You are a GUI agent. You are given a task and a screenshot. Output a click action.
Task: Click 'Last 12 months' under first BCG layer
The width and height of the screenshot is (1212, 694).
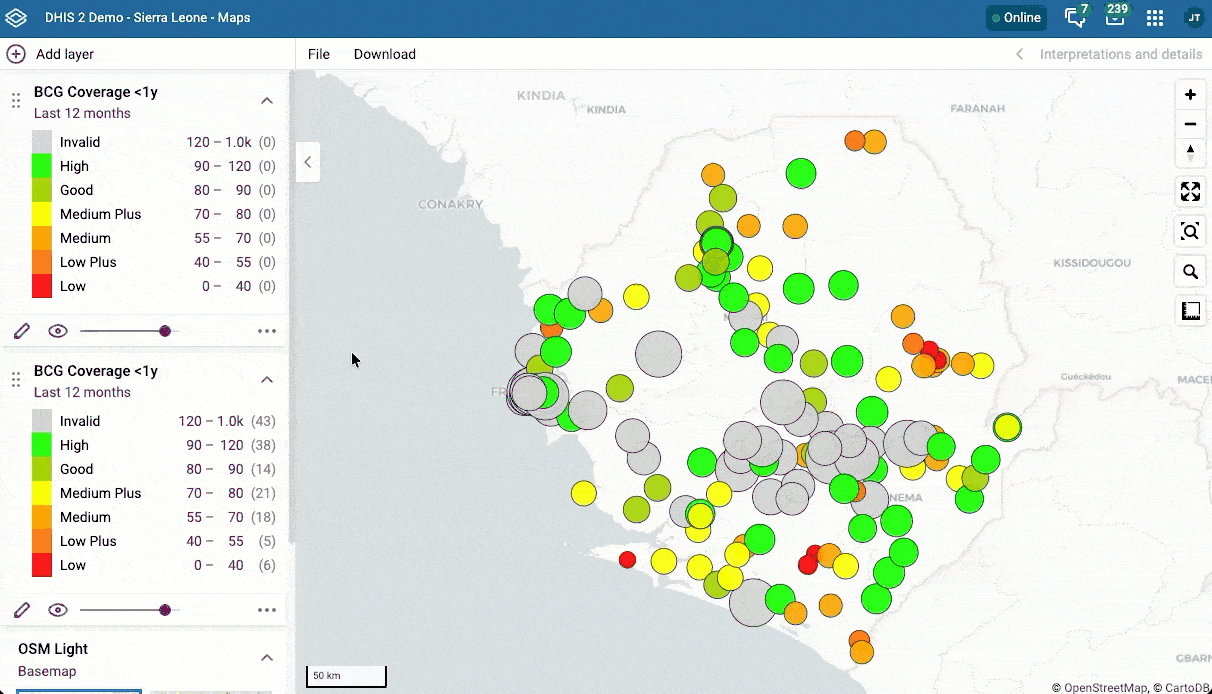pyautogui.click(x=82, y=113)
